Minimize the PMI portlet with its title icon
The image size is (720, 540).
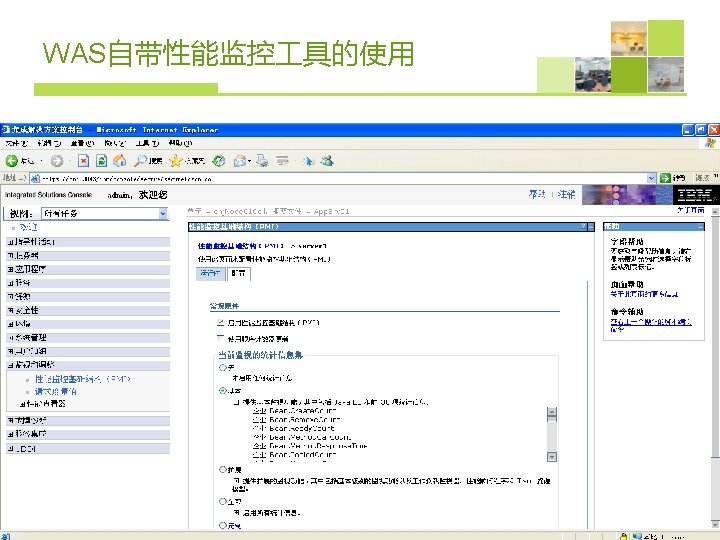tap(591, 226)
